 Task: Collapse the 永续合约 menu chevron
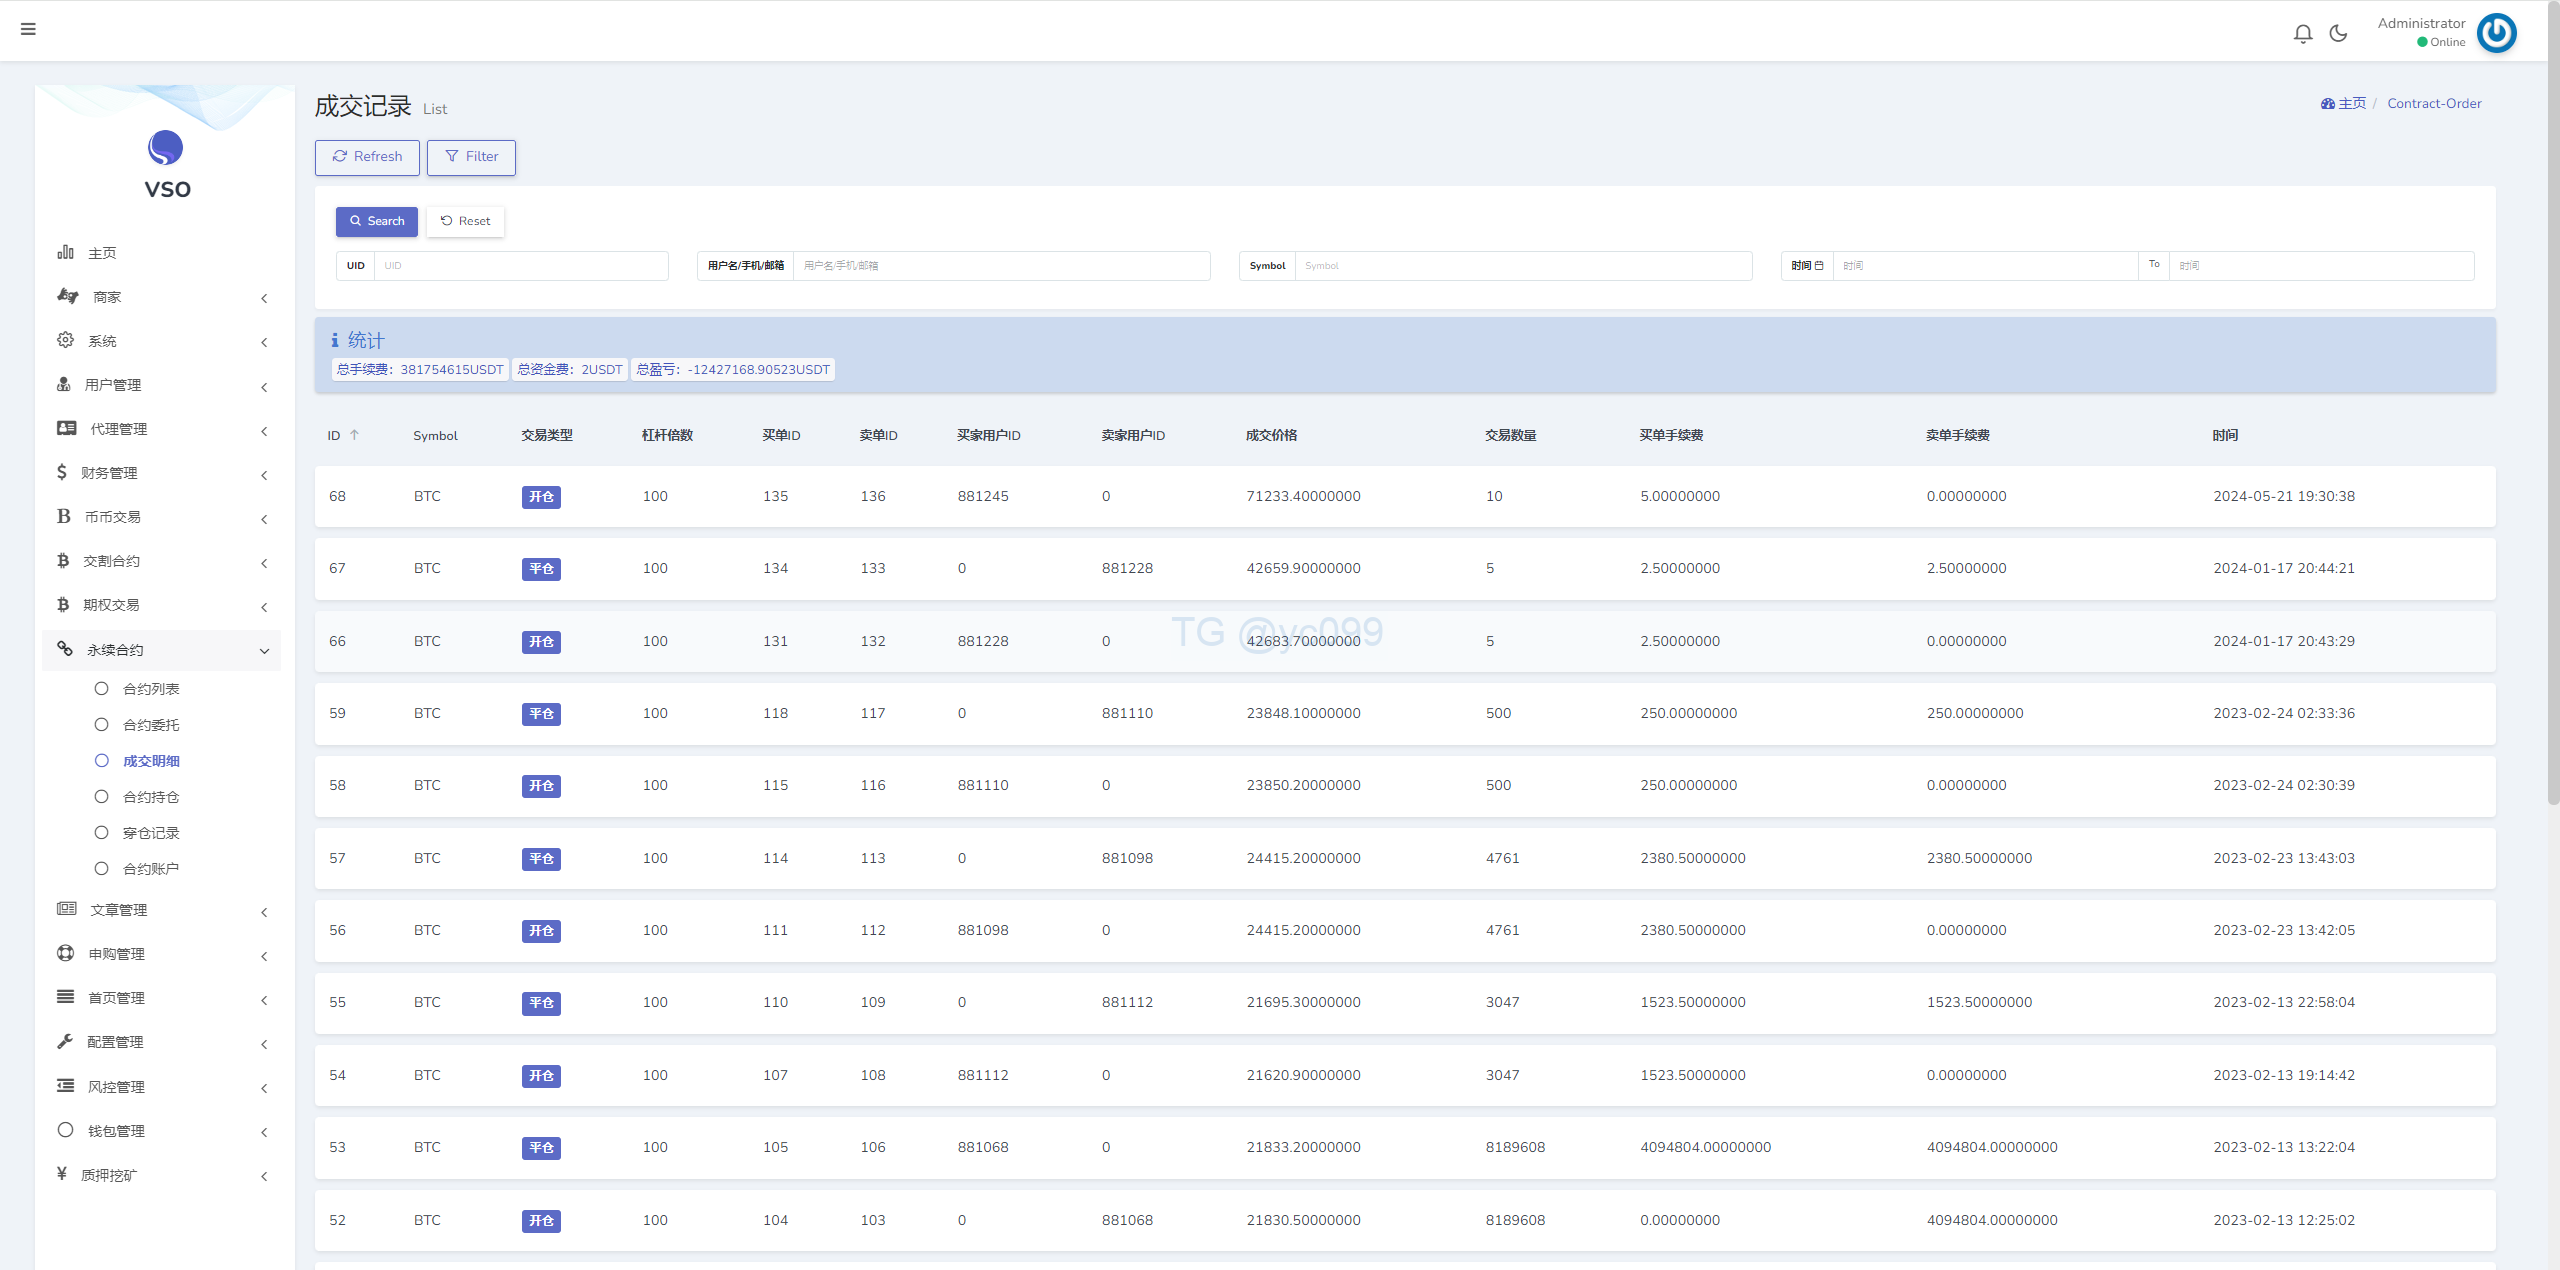click(264, 651)
